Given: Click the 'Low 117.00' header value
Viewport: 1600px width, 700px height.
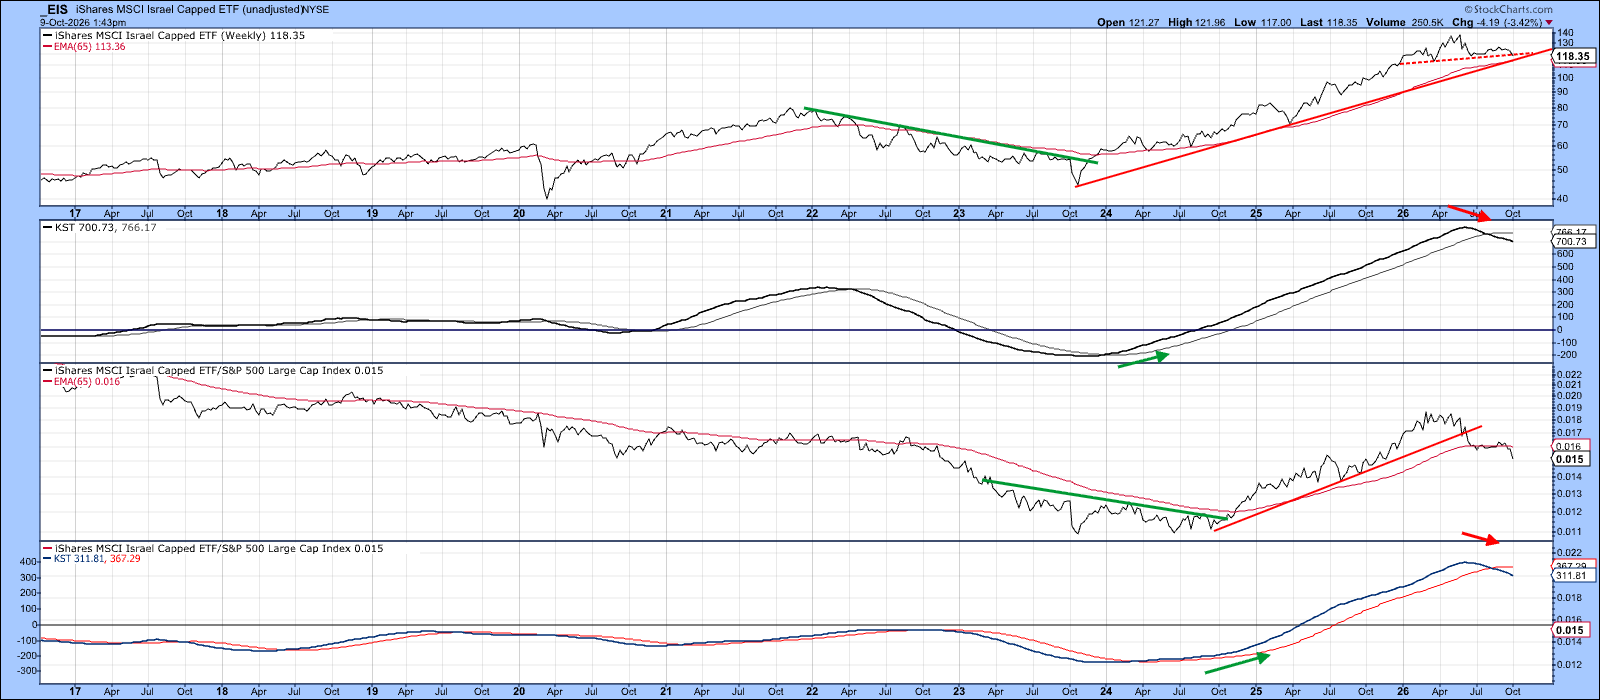Looking at the screenshot, I should coord(1262,22).
